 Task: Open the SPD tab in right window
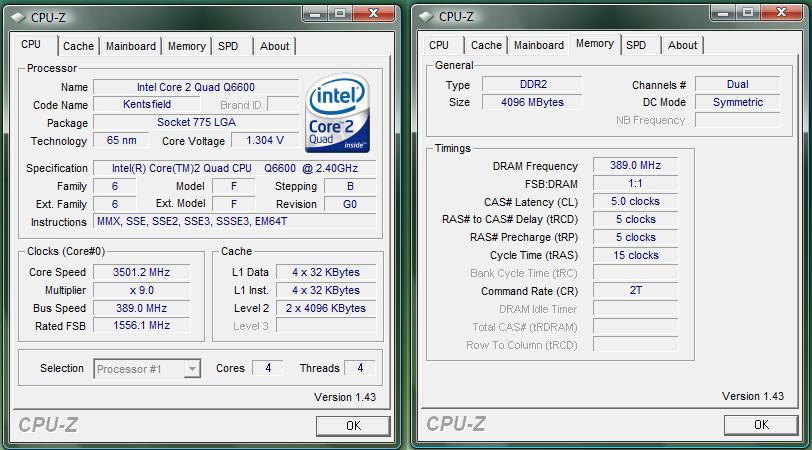tap(636, 45)
